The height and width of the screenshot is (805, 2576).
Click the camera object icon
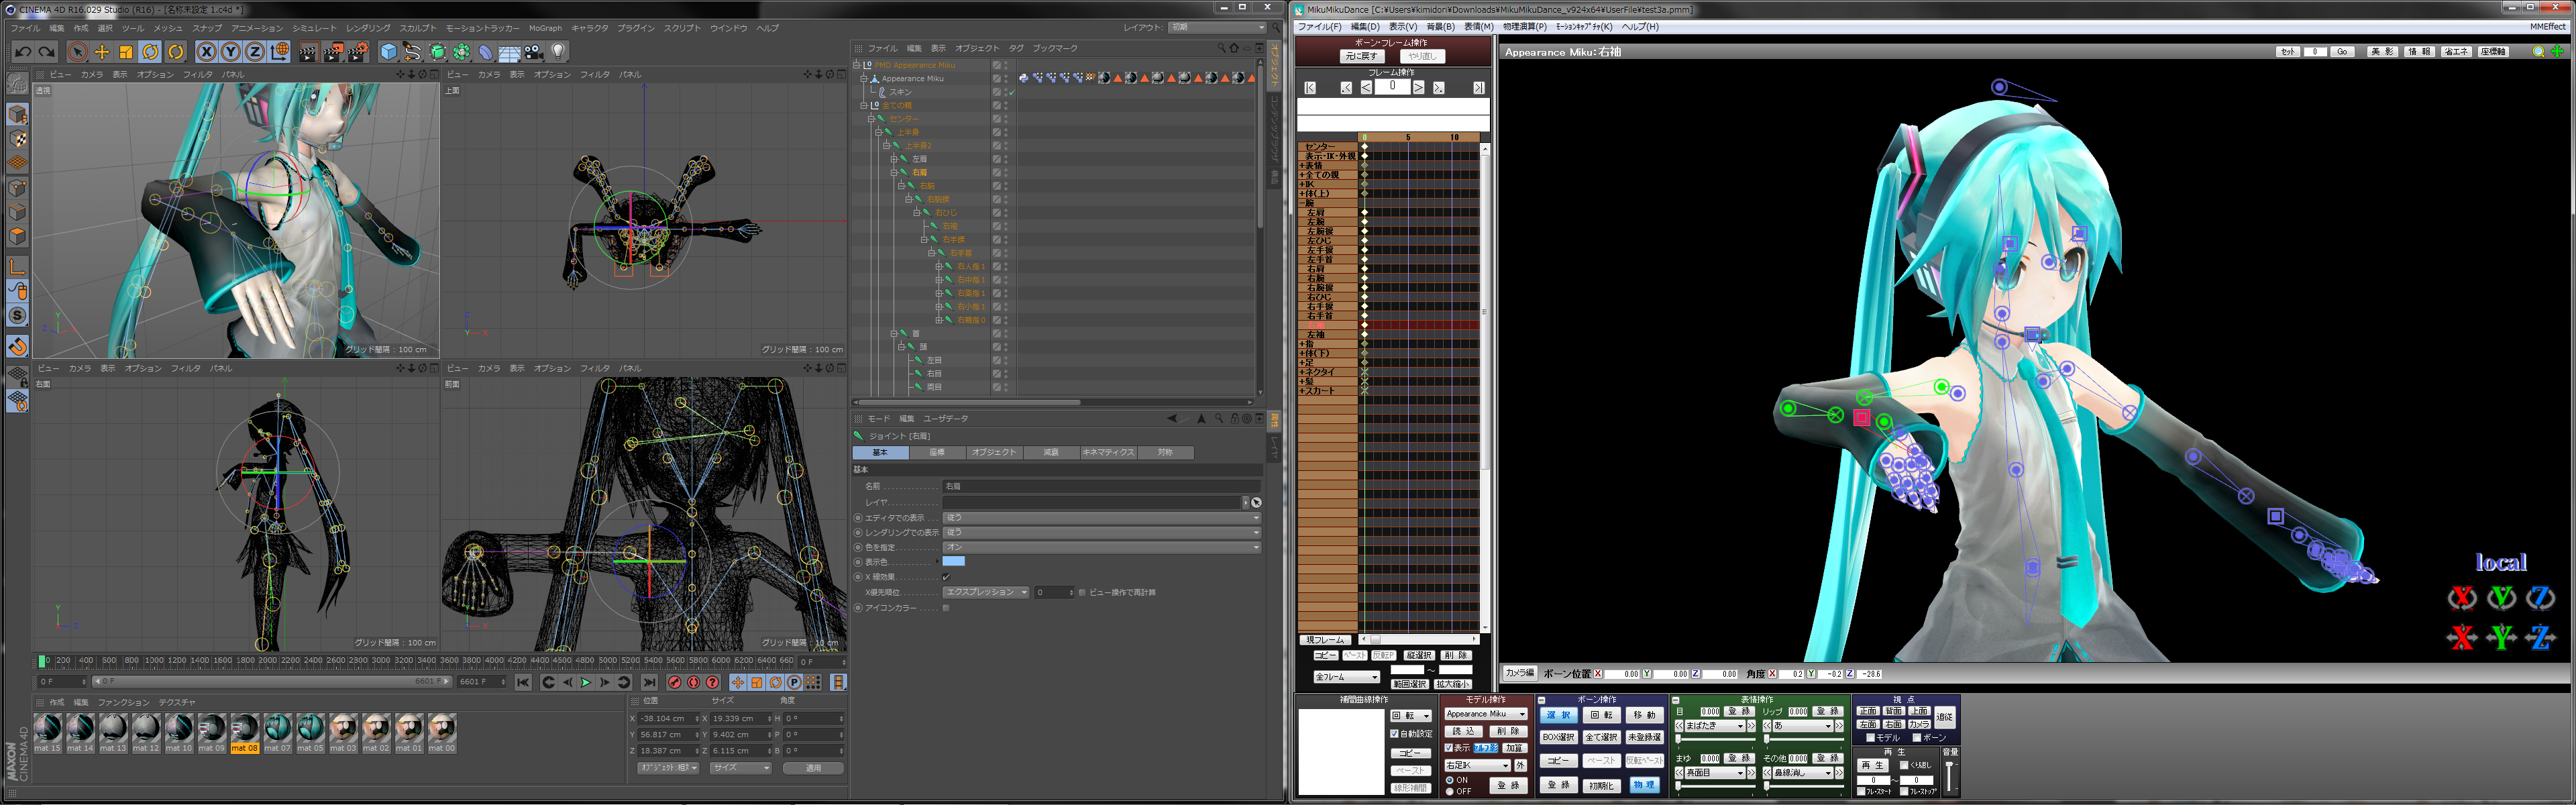[534, 52]
